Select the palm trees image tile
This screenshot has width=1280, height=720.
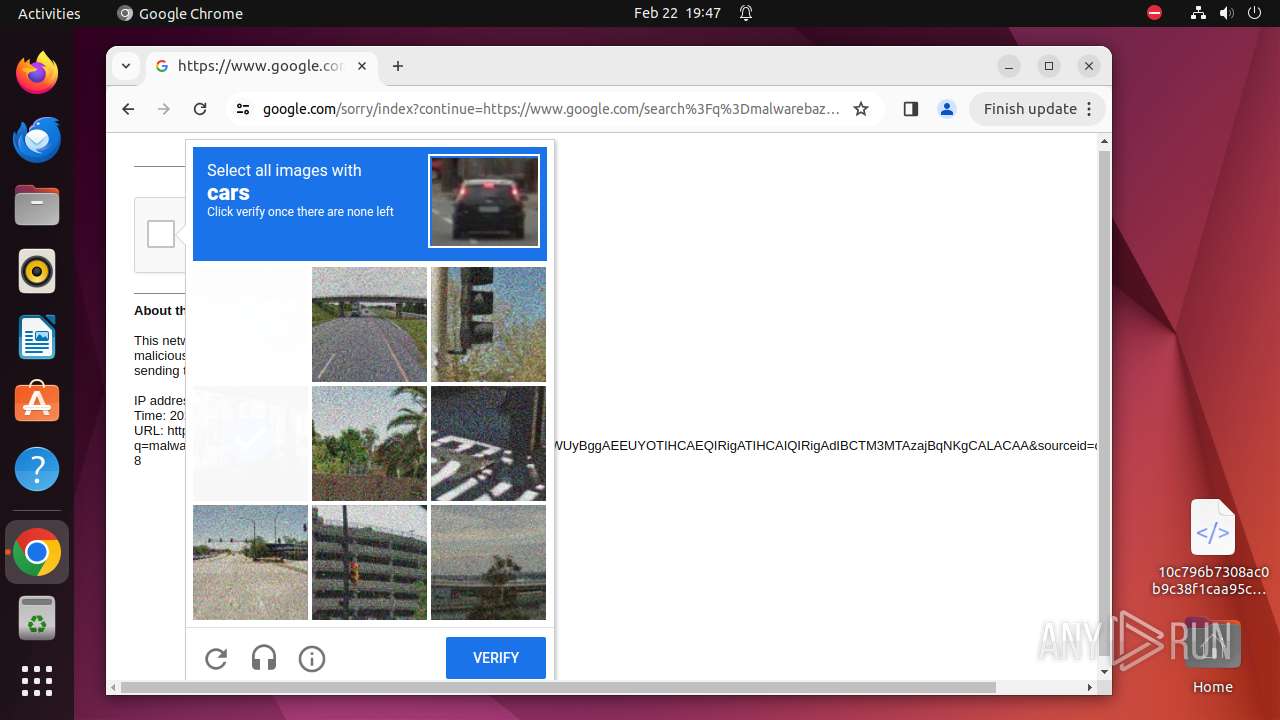point(369,443)
